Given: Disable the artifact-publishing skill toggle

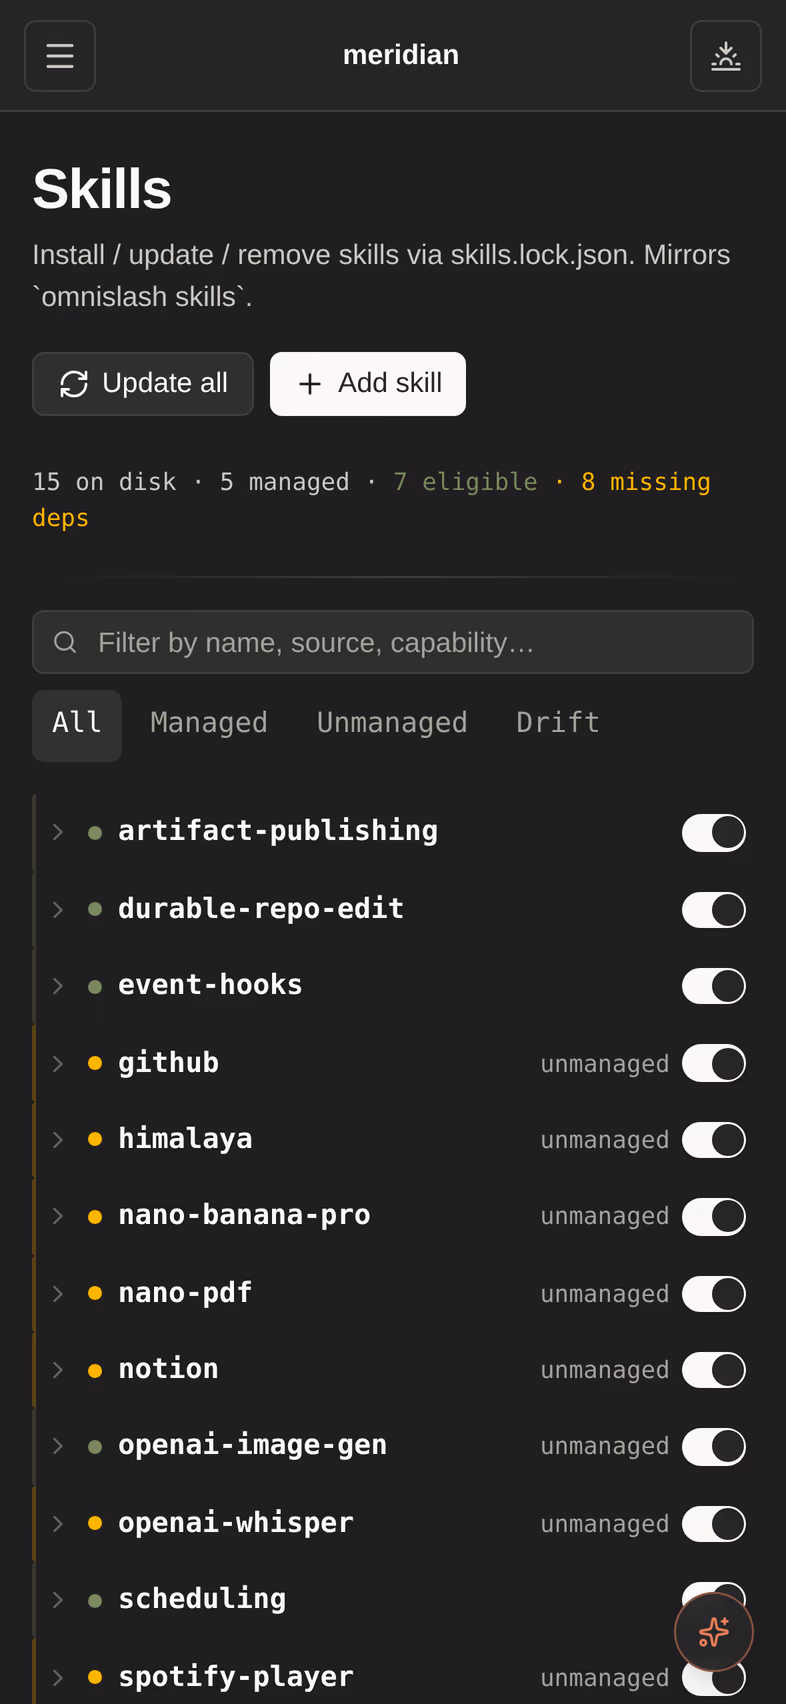Looking at the screenshot, I should 714,832.
